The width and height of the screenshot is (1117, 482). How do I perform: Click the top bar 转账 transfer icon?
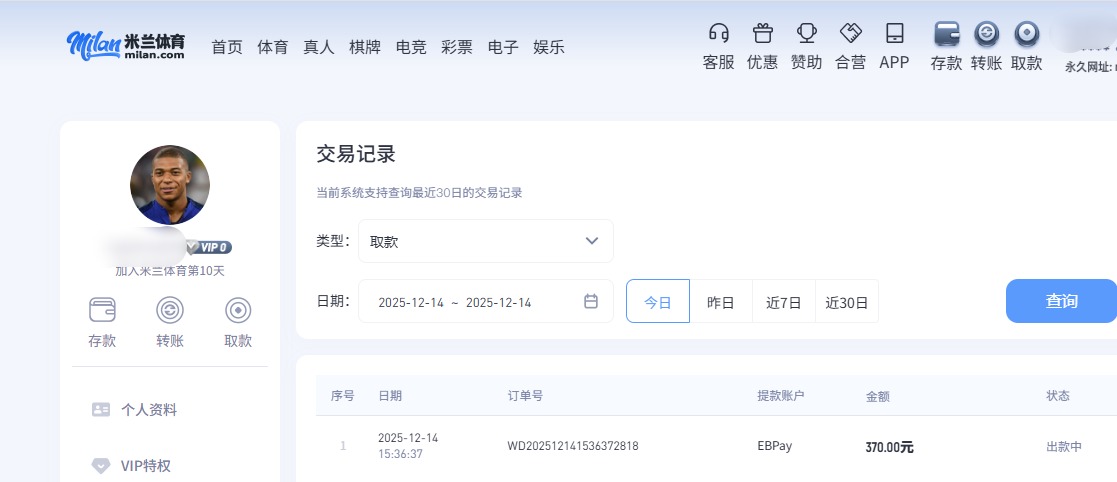click(987, 33)
